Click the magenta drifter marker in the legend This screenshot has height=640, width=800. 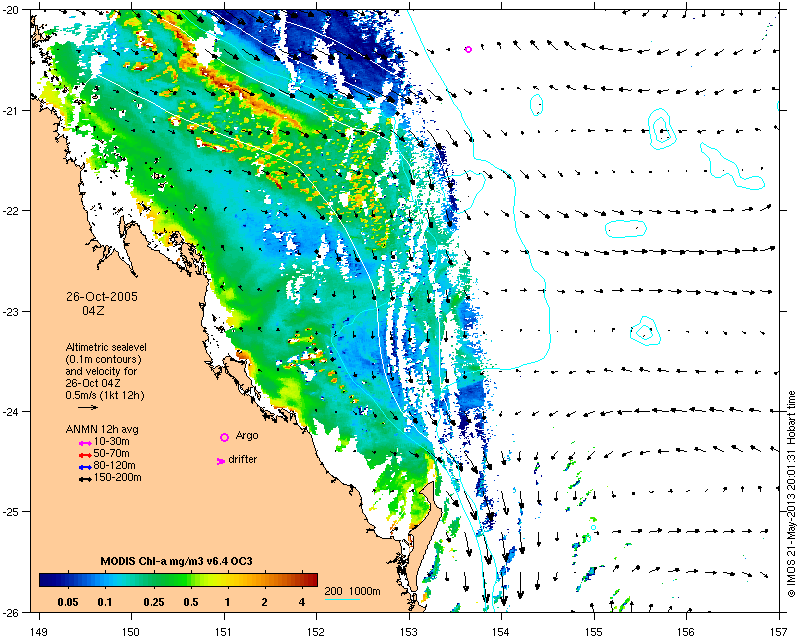[220, 461]
